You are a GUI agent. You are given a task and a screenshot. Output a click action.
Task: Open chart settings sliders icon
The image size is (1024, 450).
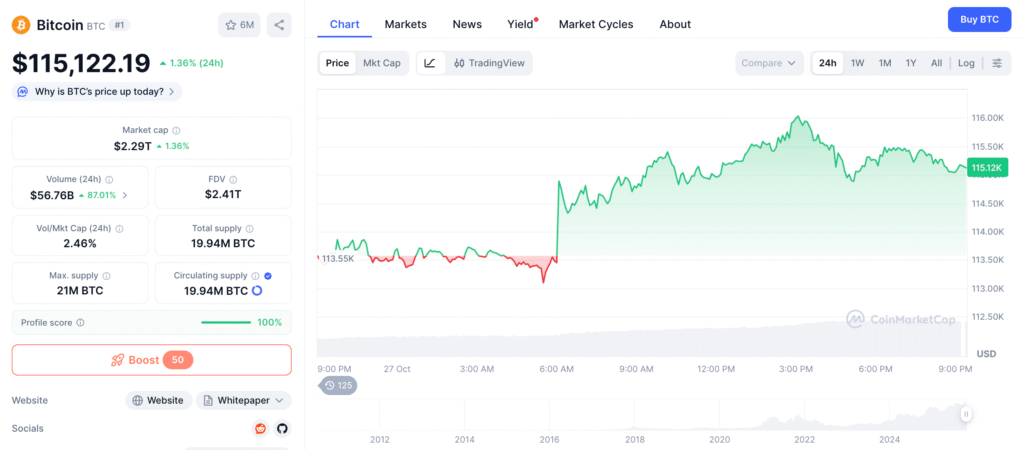pos(997,63)
